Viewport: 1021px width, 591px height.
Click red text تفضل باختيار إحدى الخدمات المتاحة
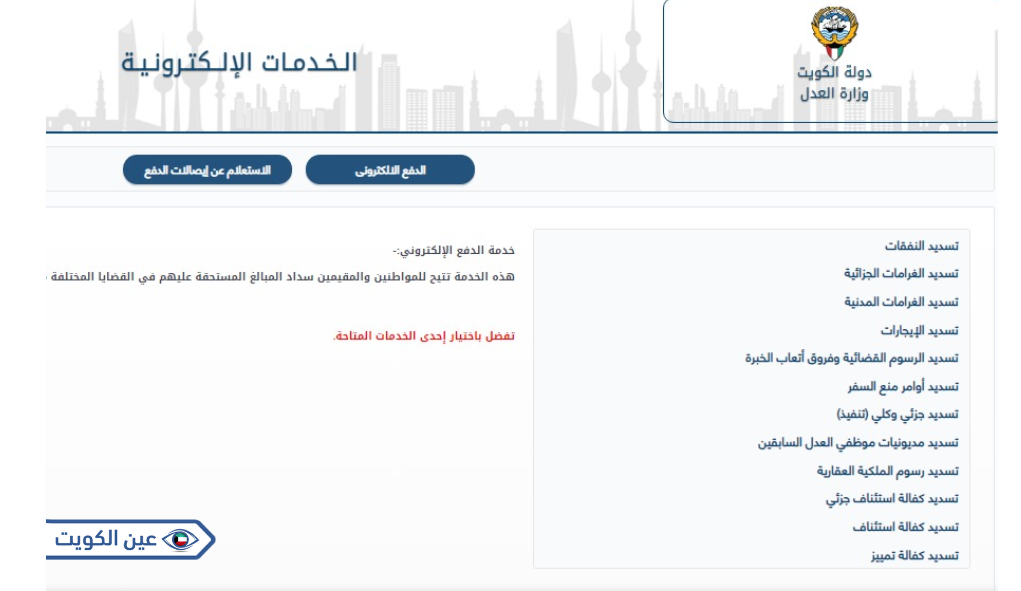pos(424,337)
